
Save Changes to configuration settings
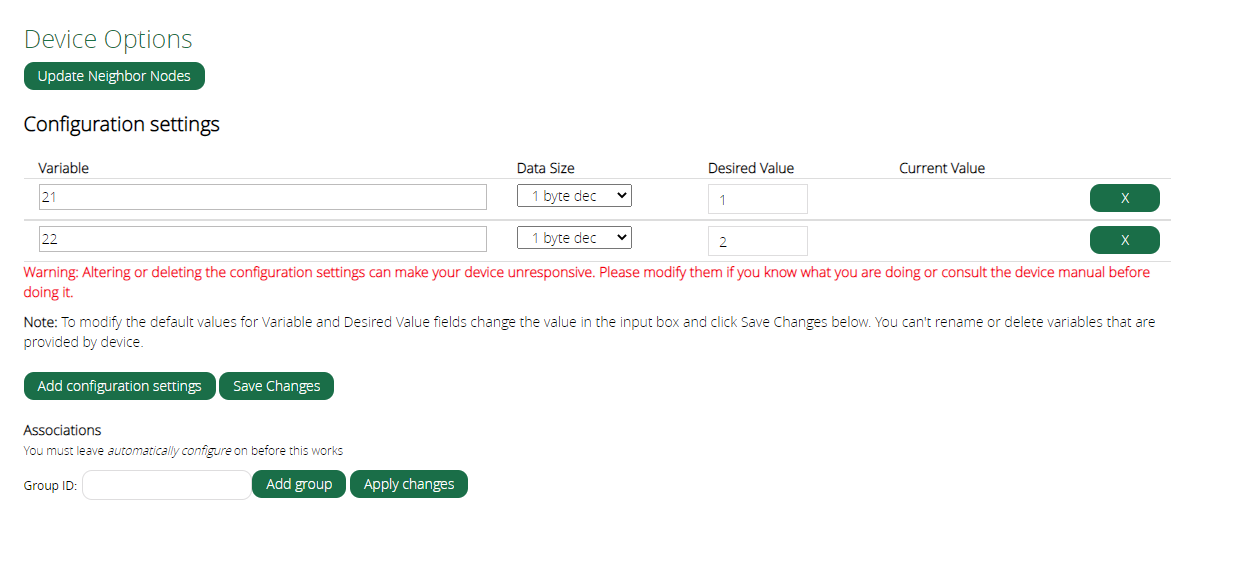click(277, 386)
